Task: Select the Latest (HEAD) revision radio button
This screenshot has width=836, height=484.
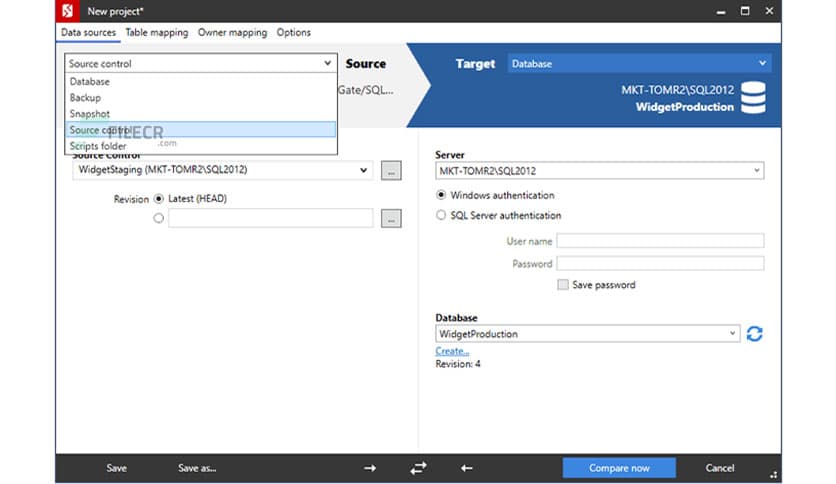Action: pyautogui.click(x=158, y=199)
